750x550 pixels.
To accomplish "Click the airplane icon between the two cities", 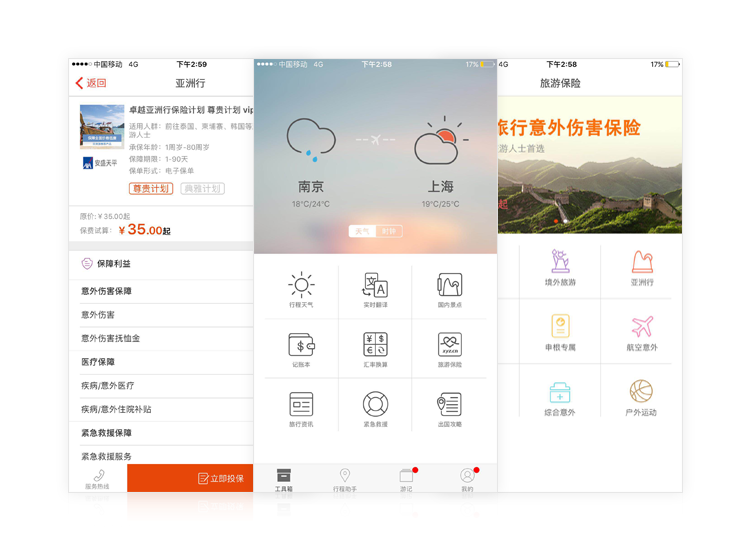I will coord(375,140).
